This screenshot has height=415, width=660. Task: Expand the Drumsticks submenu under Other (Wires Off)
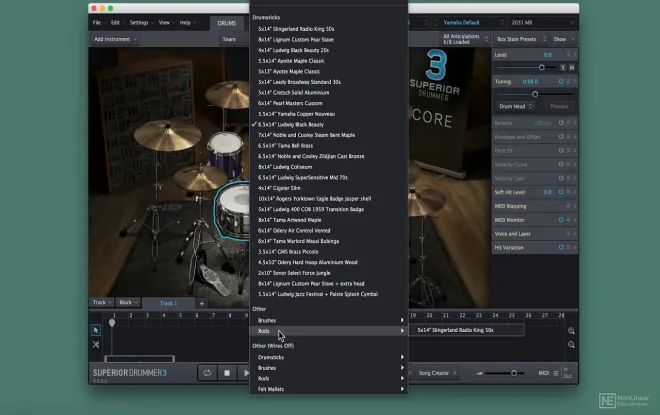pos(329,357)
